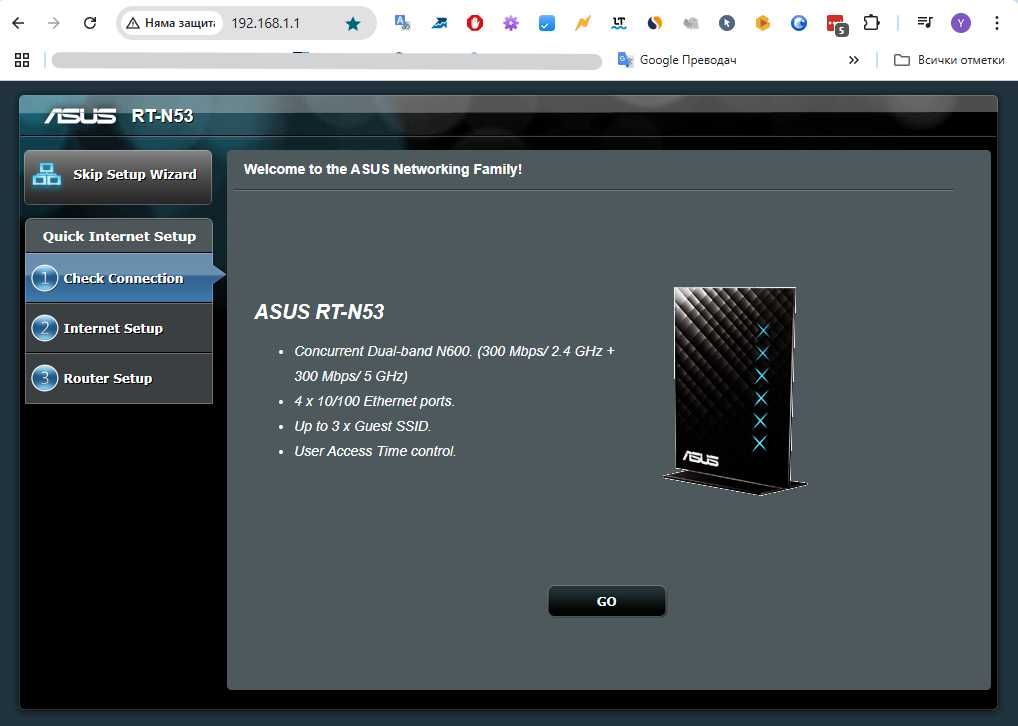
Task: Click the blue checkmark extension icon
Action: 547,23
